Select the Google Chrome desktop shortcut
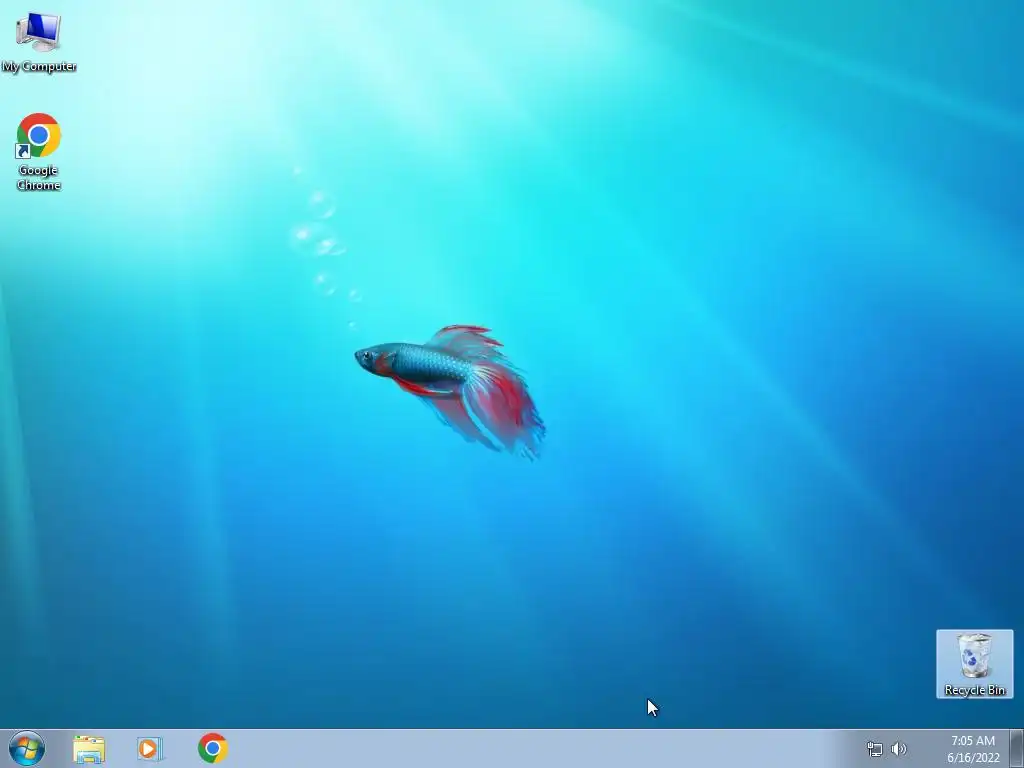Viewport: 1024px width, 768px height. pyautogui.click(x=39, y=152)
